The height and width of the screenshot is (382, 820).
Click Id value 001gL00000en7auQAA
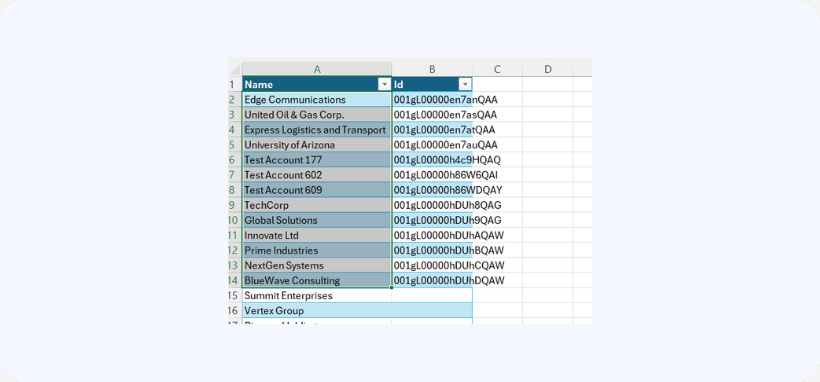[x=445, y=145]
